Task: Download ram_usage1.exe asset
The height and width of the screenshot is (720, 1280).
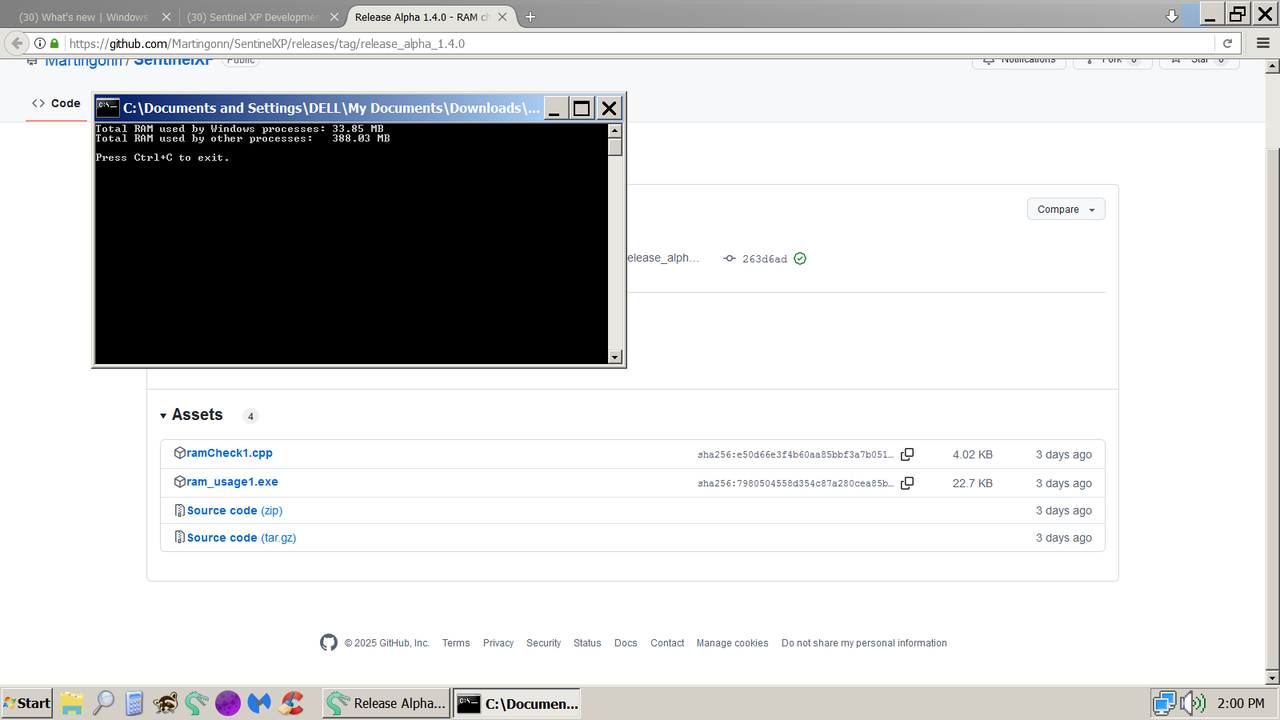Action: pos(232,482)
